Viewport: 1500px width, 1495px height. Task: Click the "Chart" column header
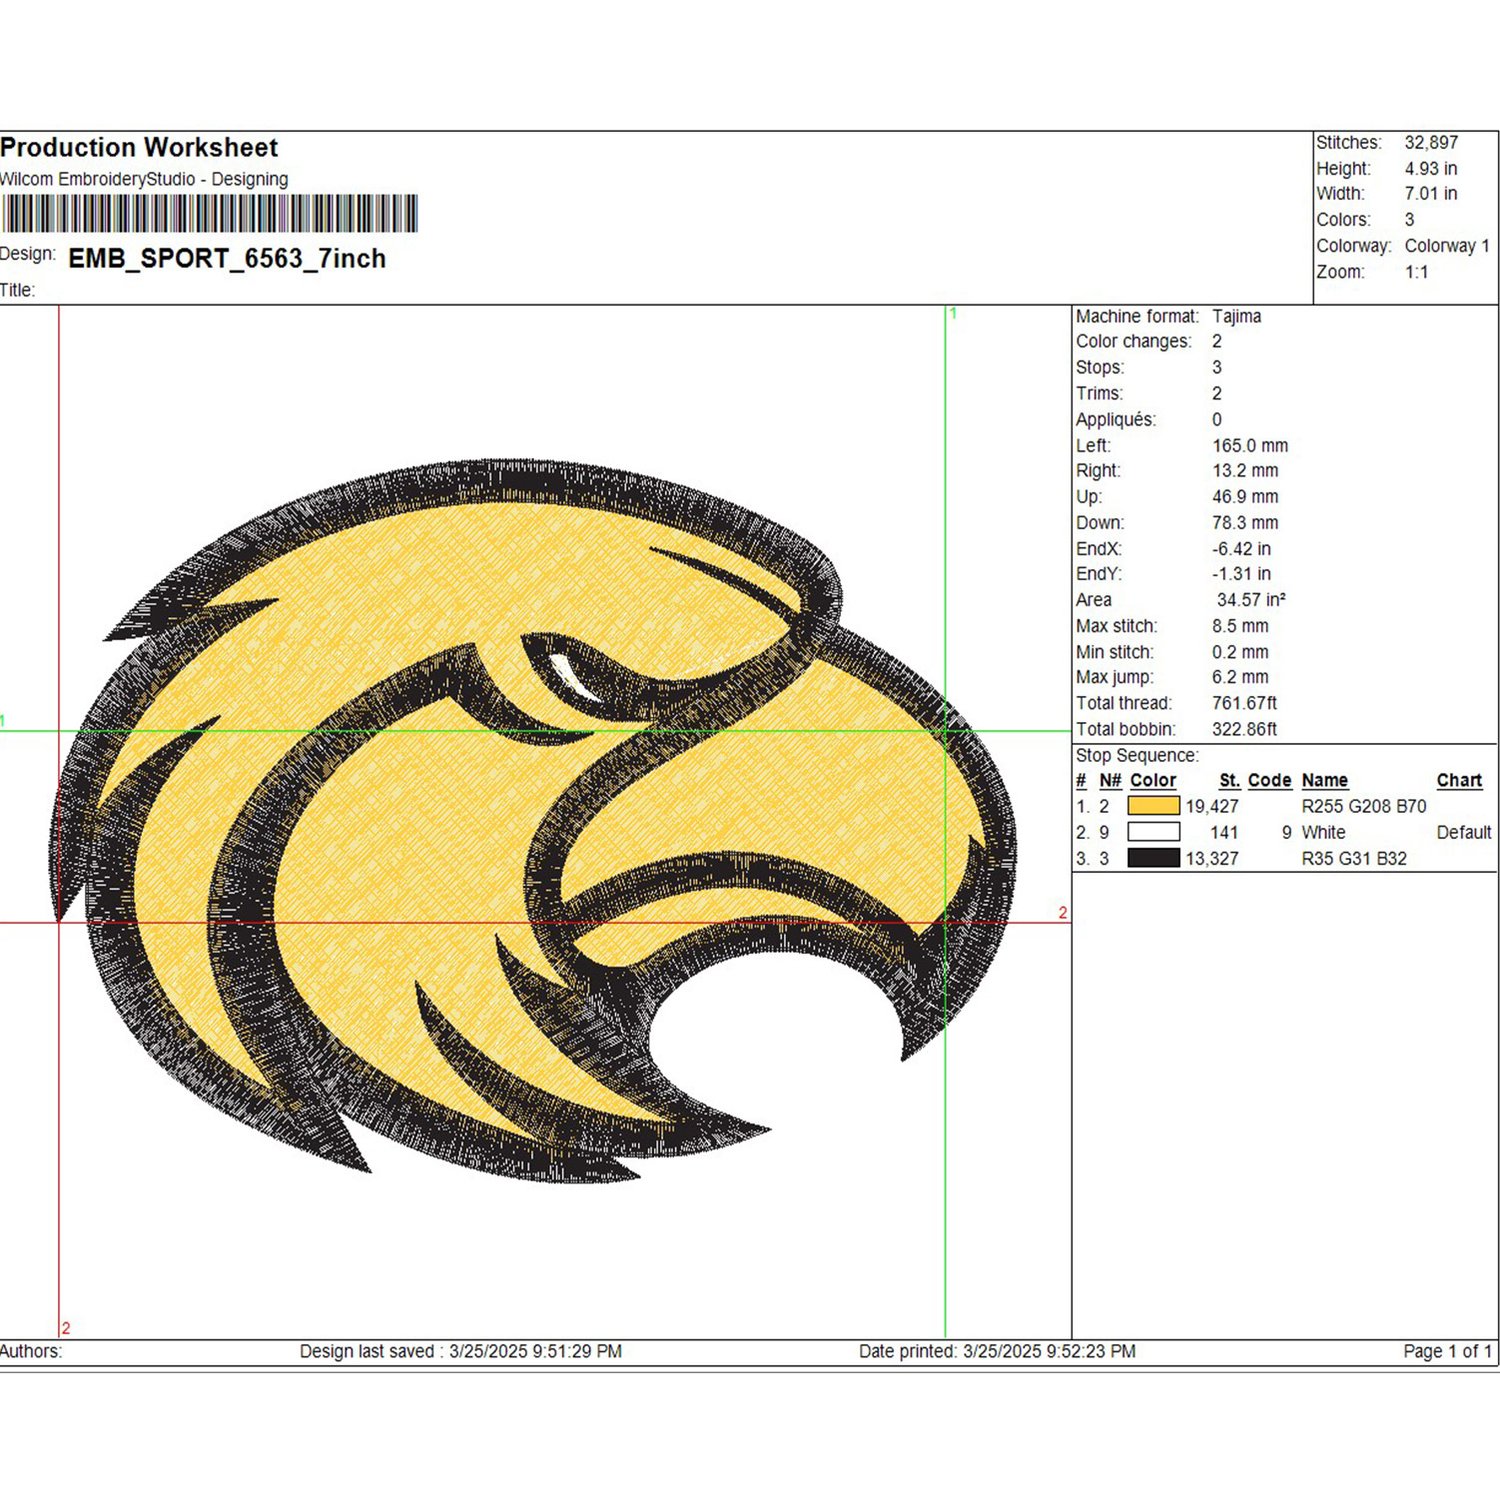coord(1459,781)
